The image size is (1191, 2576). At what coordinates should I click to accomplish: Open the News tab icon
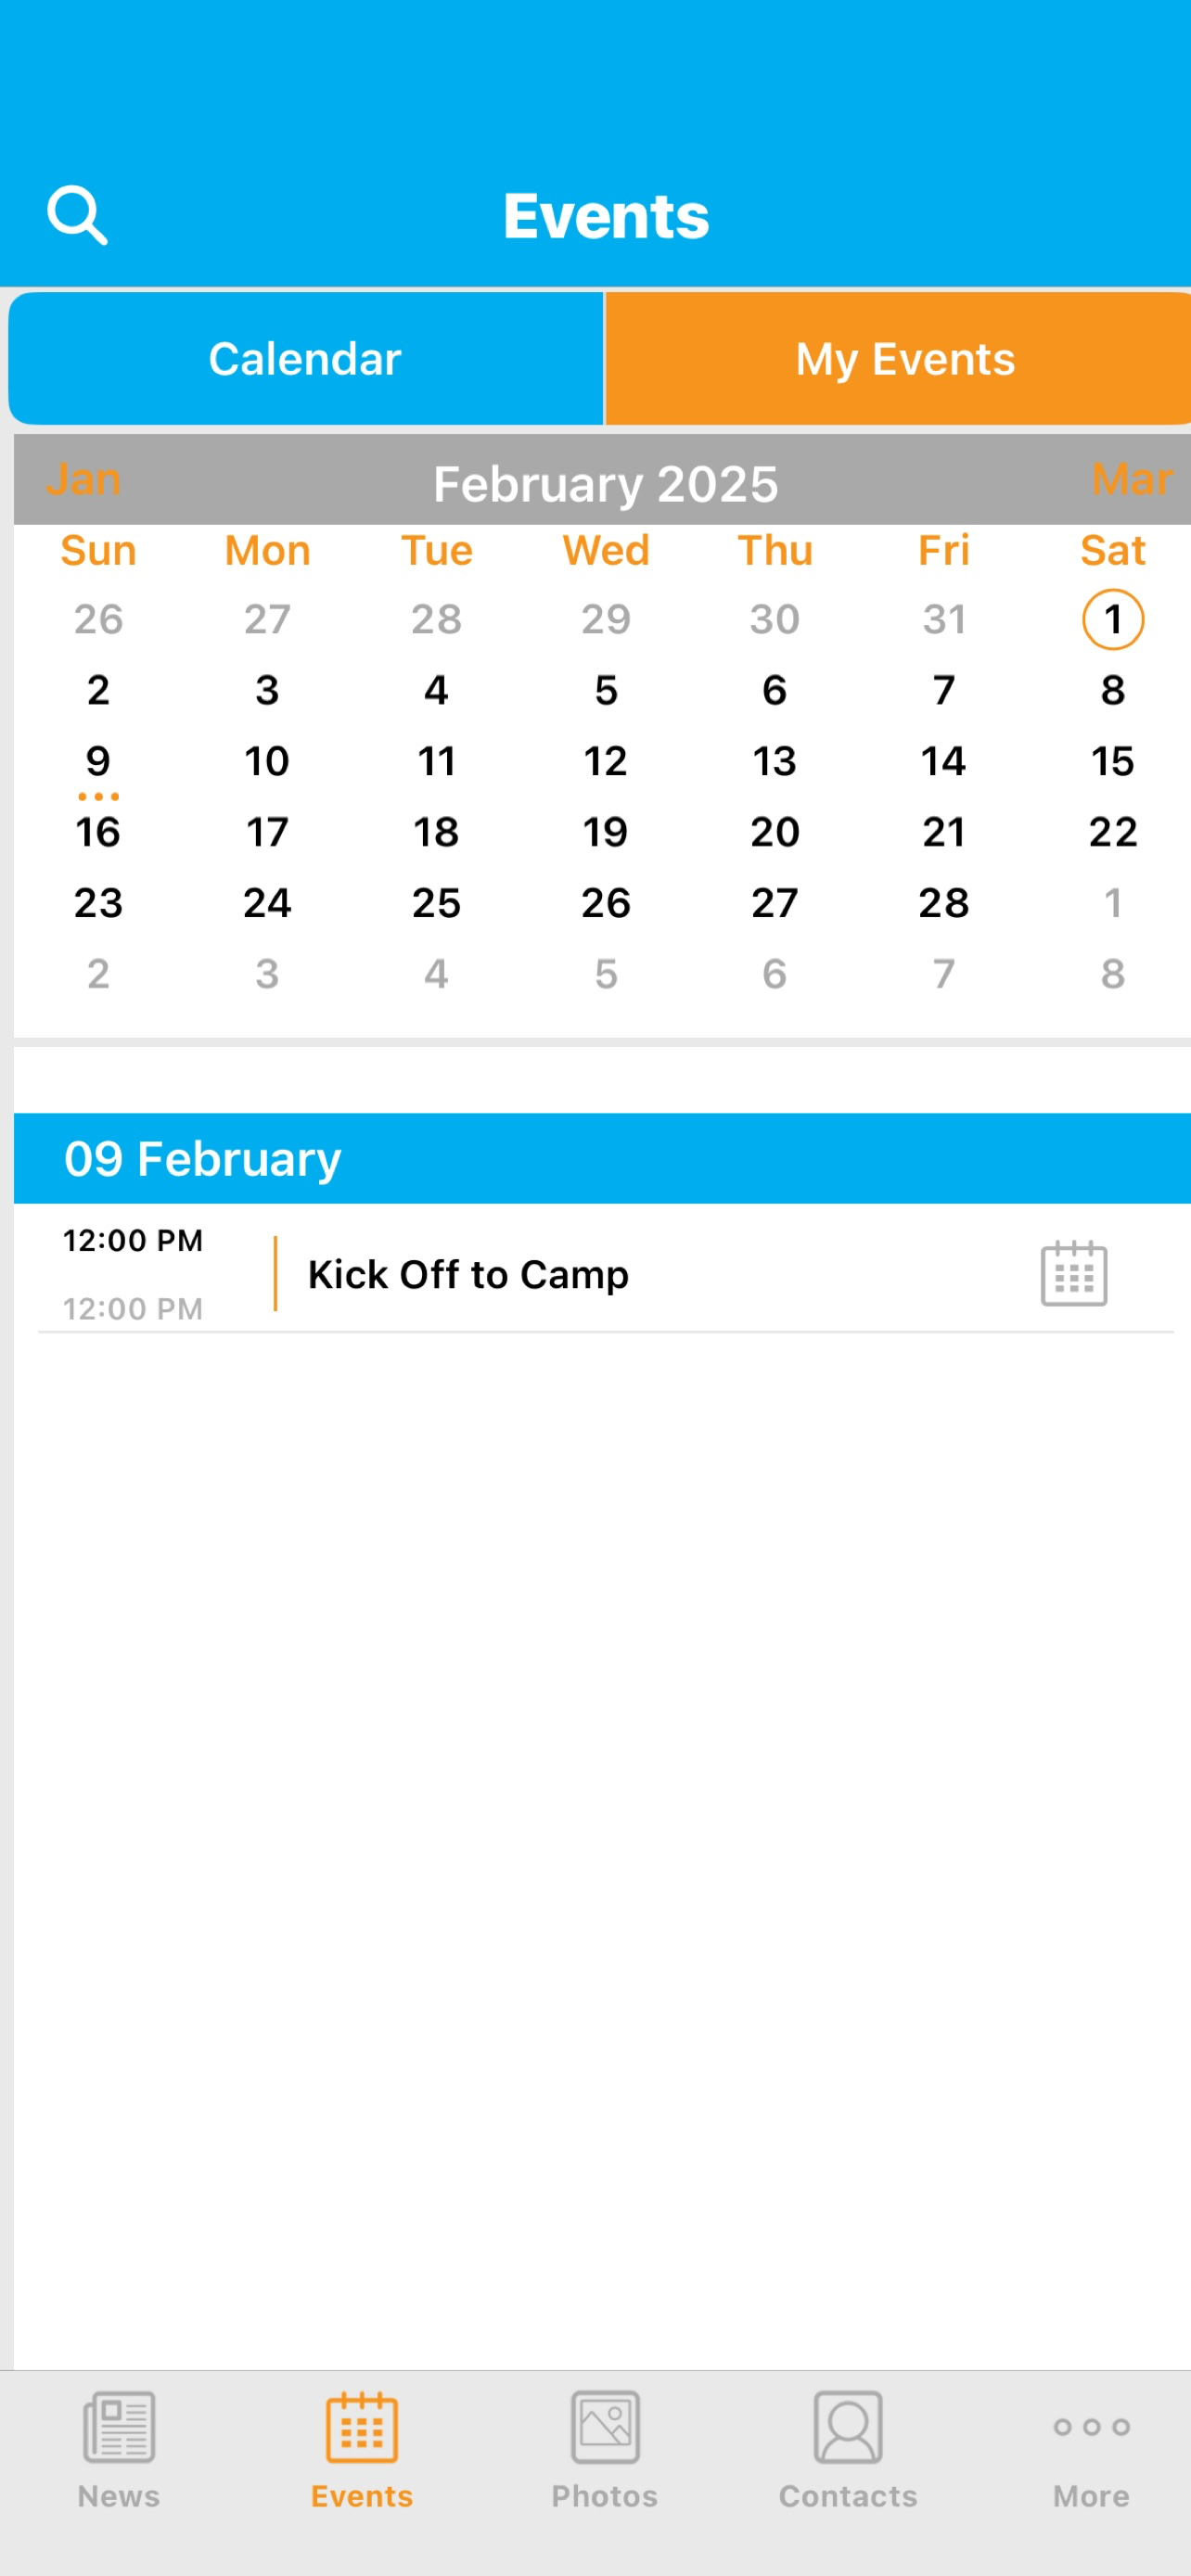pos(119,2426)
